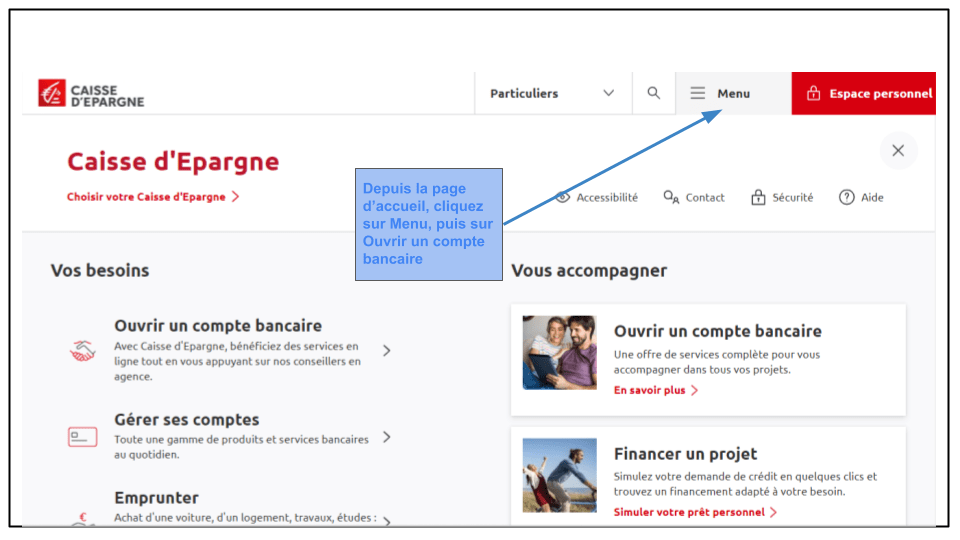Screen dimensions: 960x540
Task: Click Ouvrir un compte bancaire title in Vous accompagner
Action: click(718, 331)
